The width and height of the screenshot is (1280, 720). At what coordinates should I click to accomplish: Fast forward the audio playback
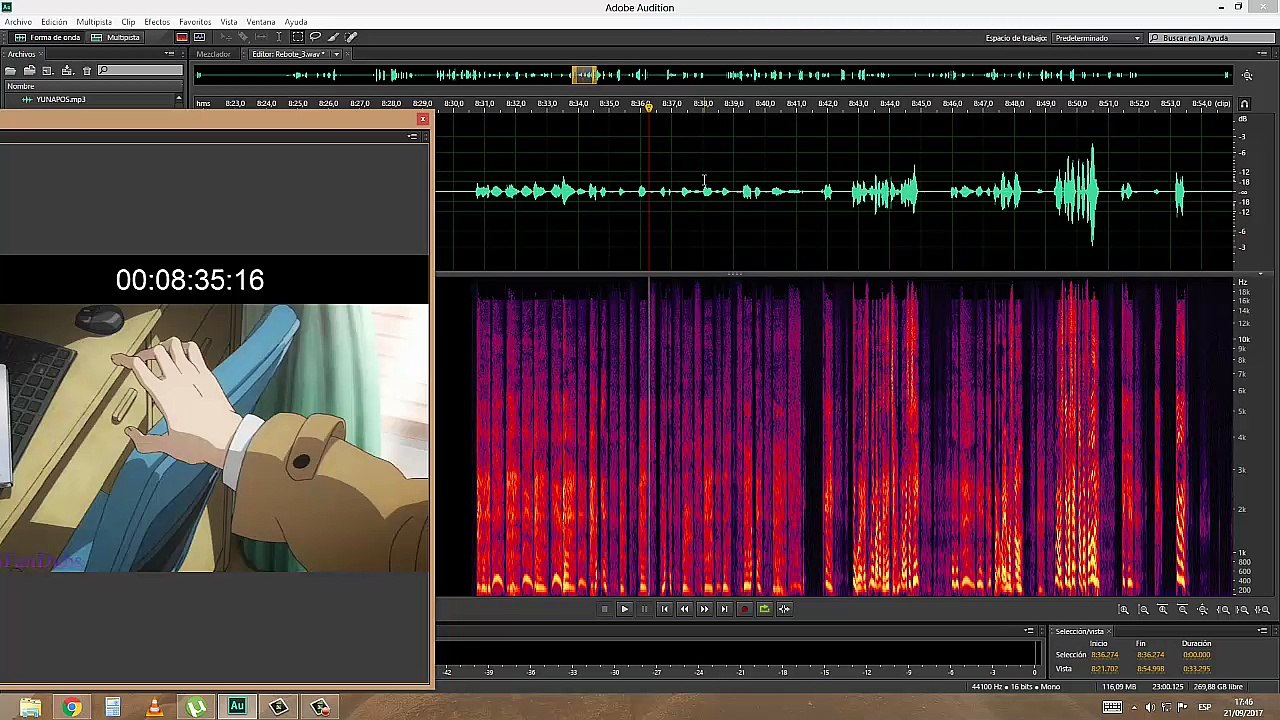pos(704,609)
